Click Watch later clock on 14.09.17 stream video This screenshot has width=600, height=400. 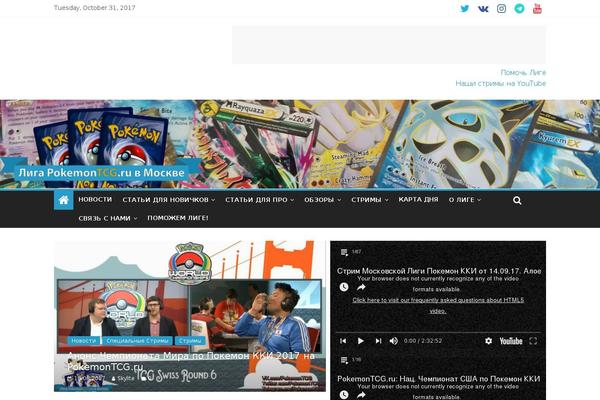[x=344, y=287]
